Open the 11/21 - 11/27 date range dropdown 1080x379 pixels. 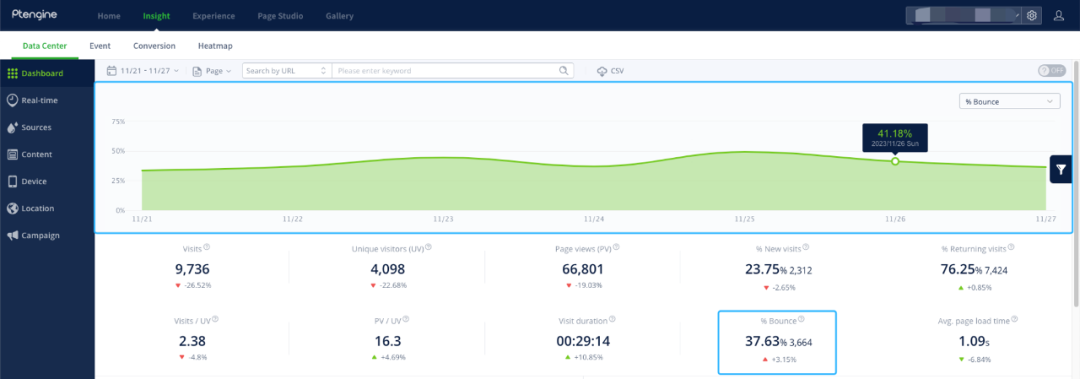point(143,70)
